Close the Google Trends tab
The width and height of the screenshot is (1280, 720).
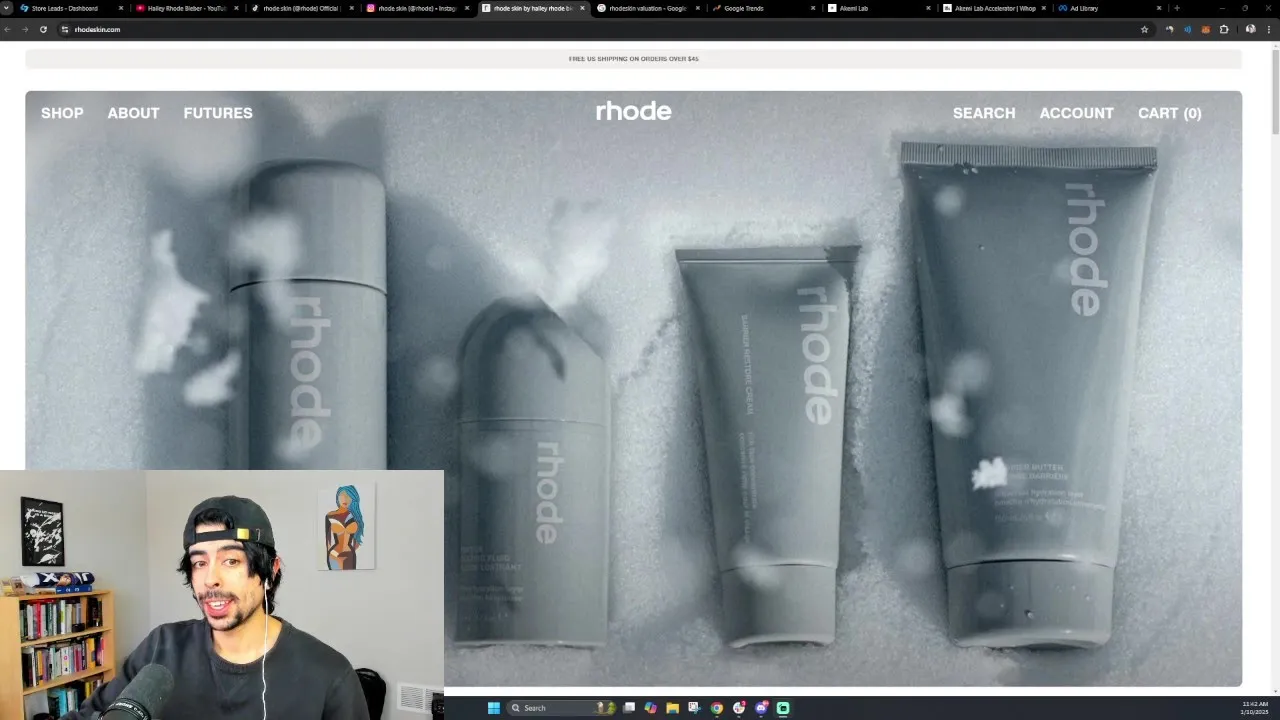click(x=813, y=8)
